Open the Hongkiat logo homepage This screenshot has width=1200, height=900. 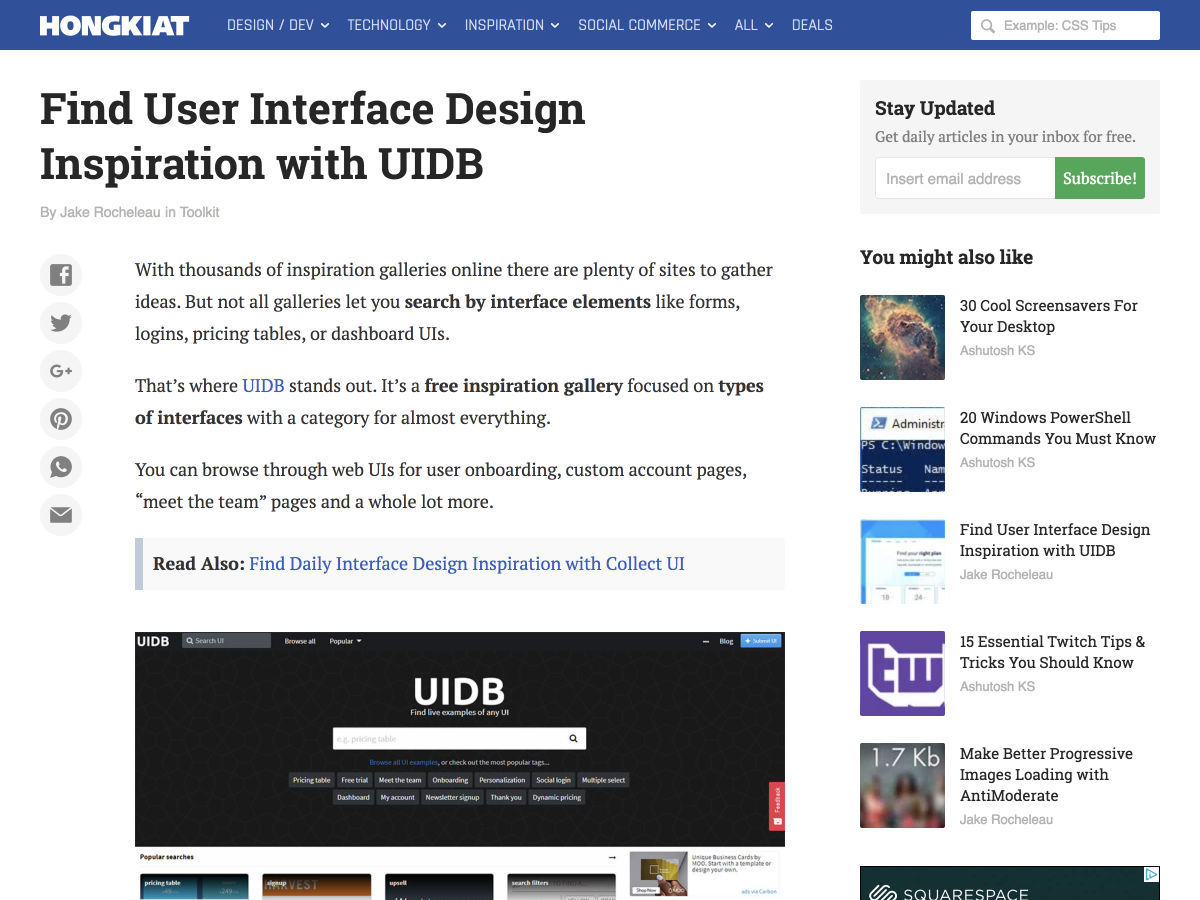[x=114, y=25]
